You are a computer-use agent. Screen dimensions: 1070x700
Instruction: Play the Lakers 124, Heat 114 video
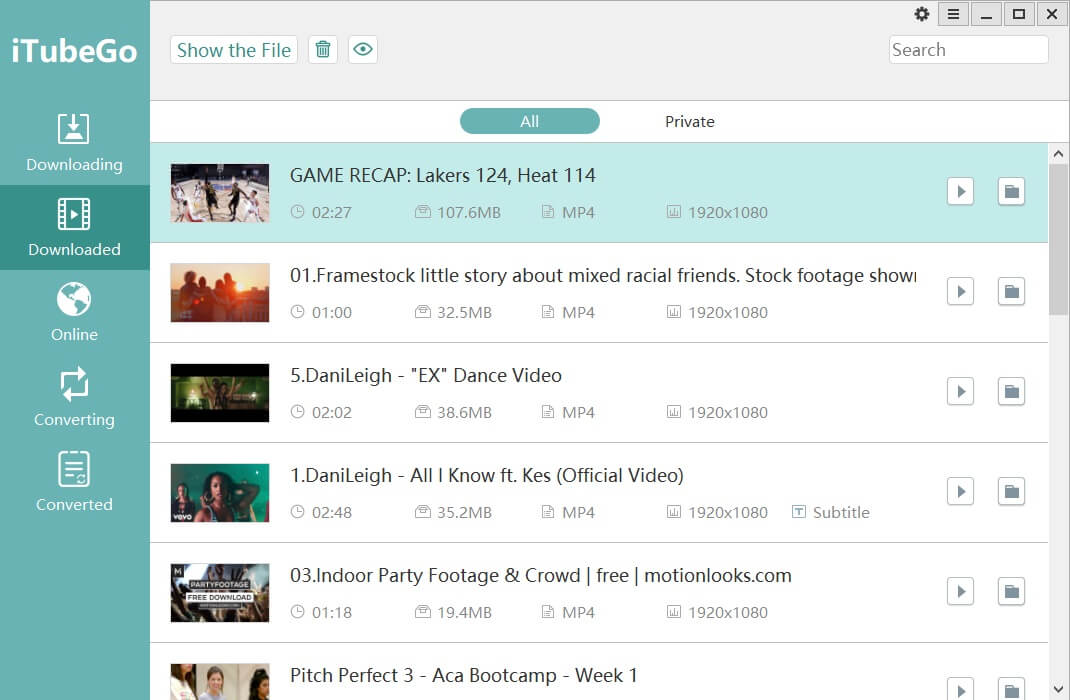coord(960,192)
